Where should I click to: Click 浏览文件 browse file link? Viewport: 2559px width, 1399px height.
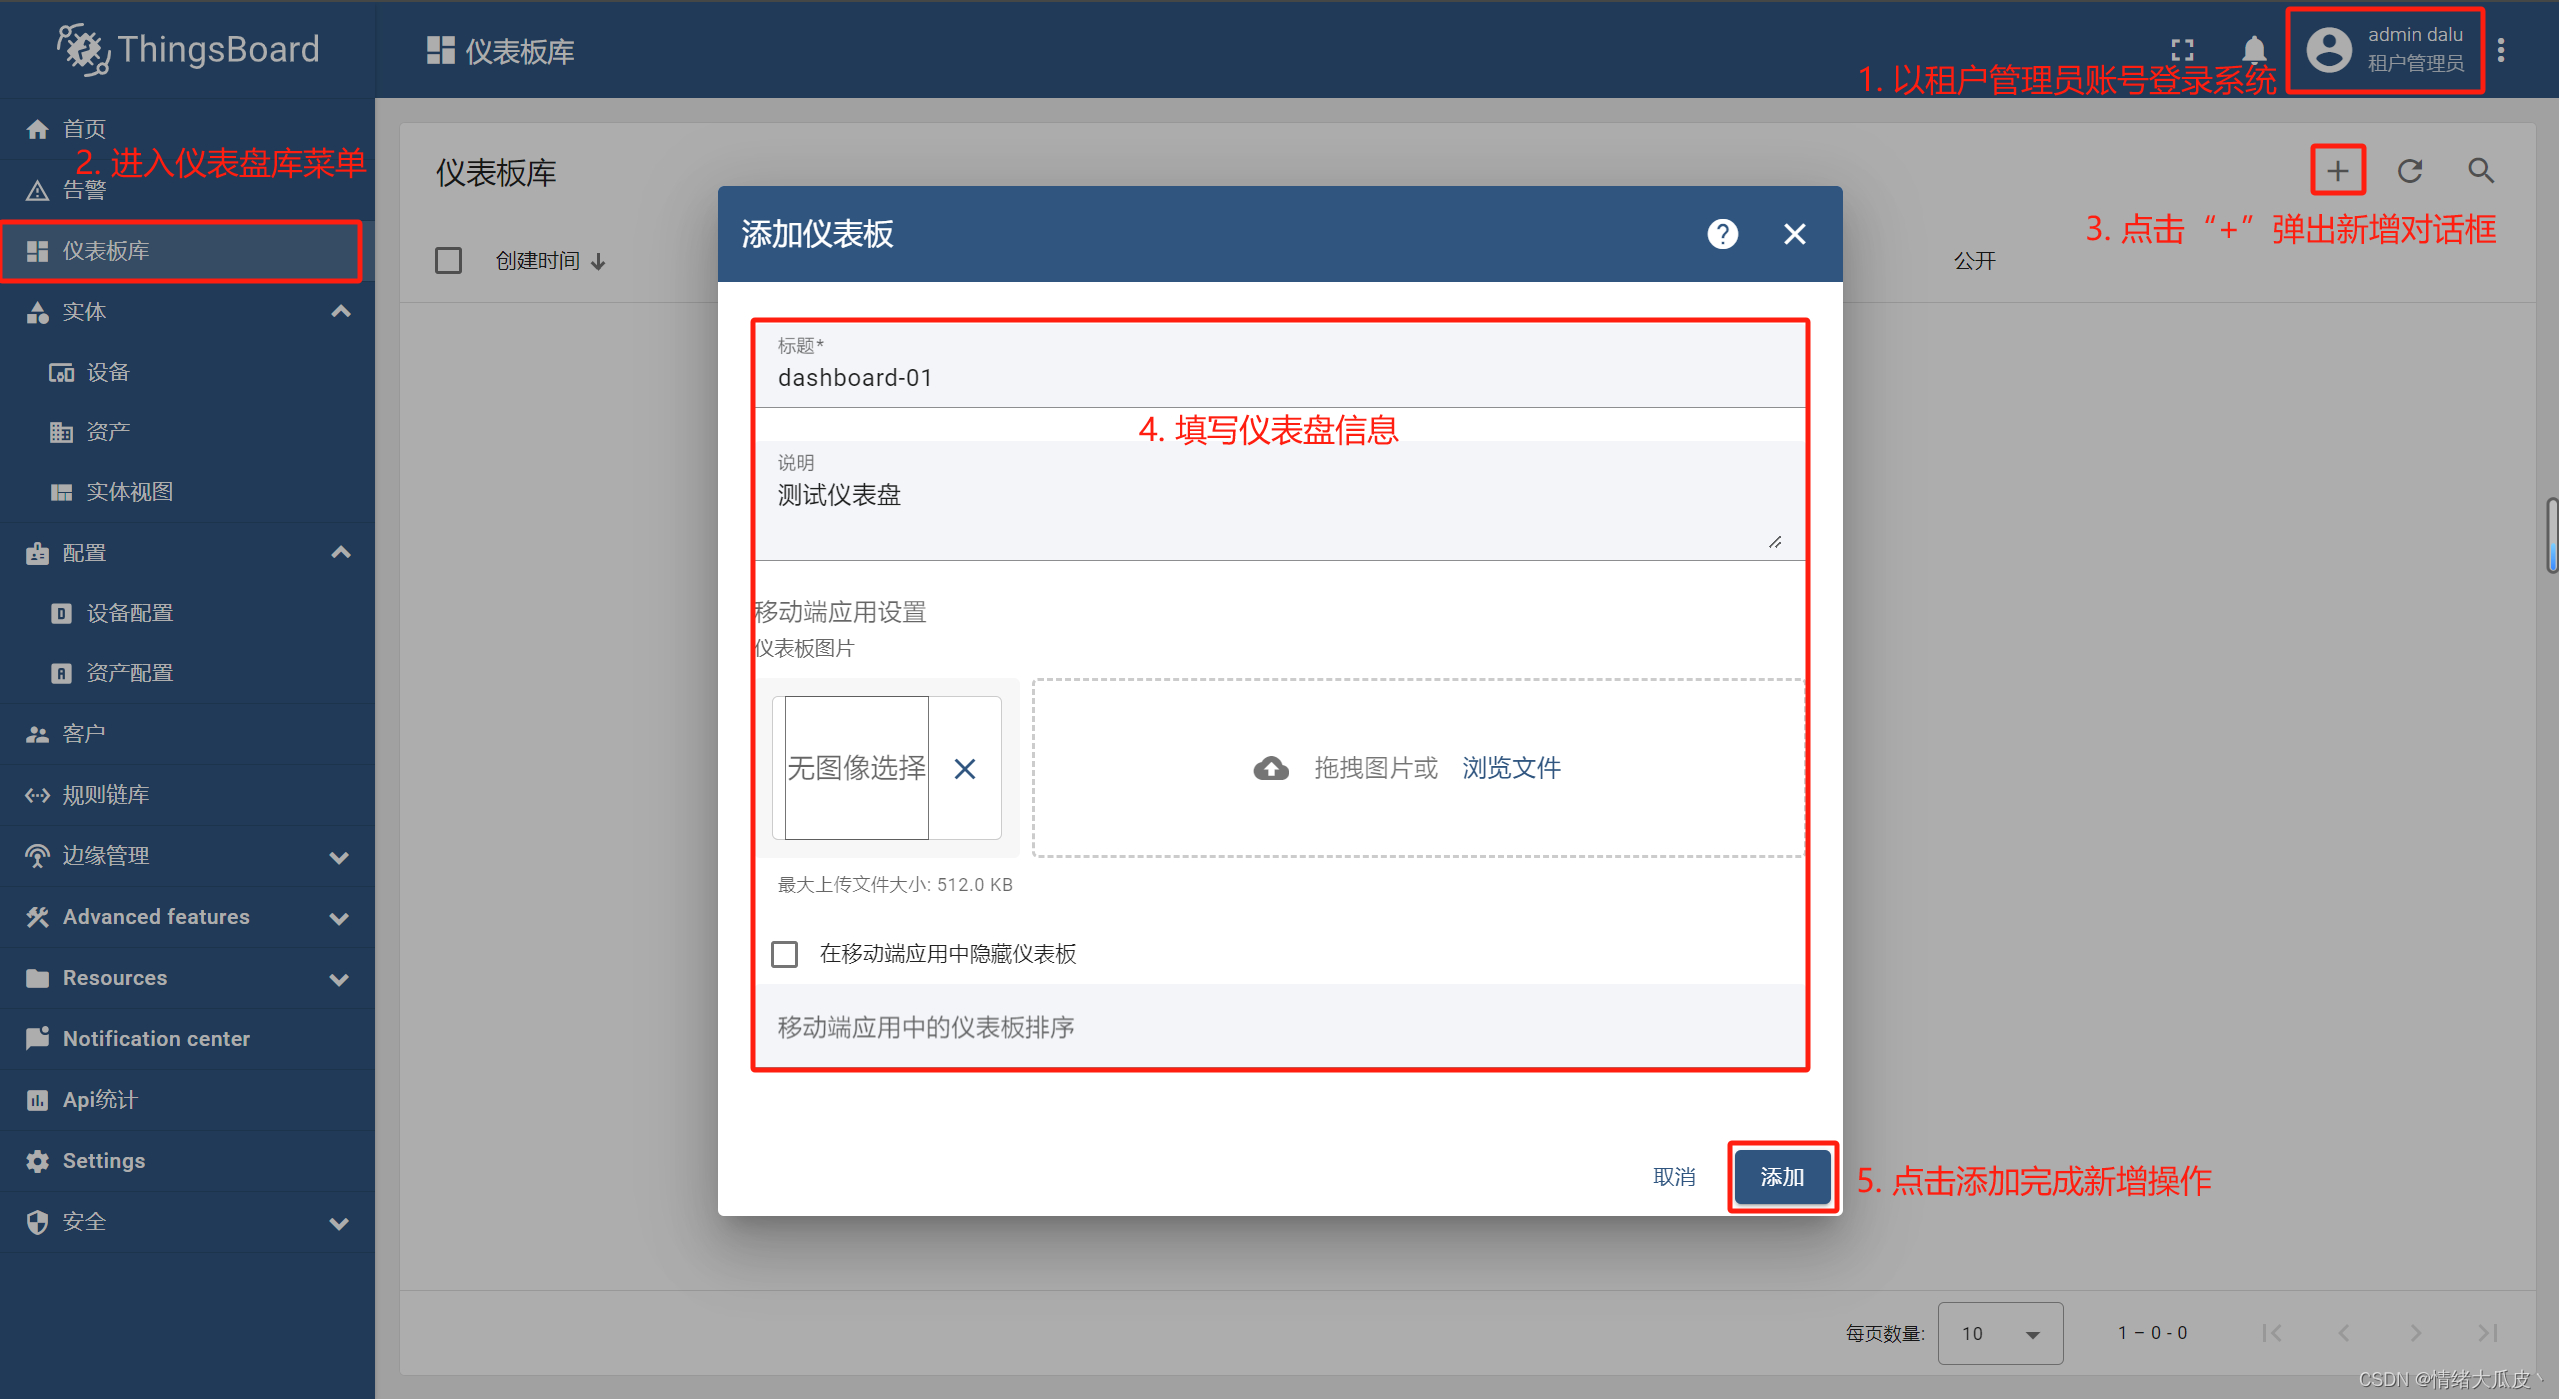(x=1511, y=768)
